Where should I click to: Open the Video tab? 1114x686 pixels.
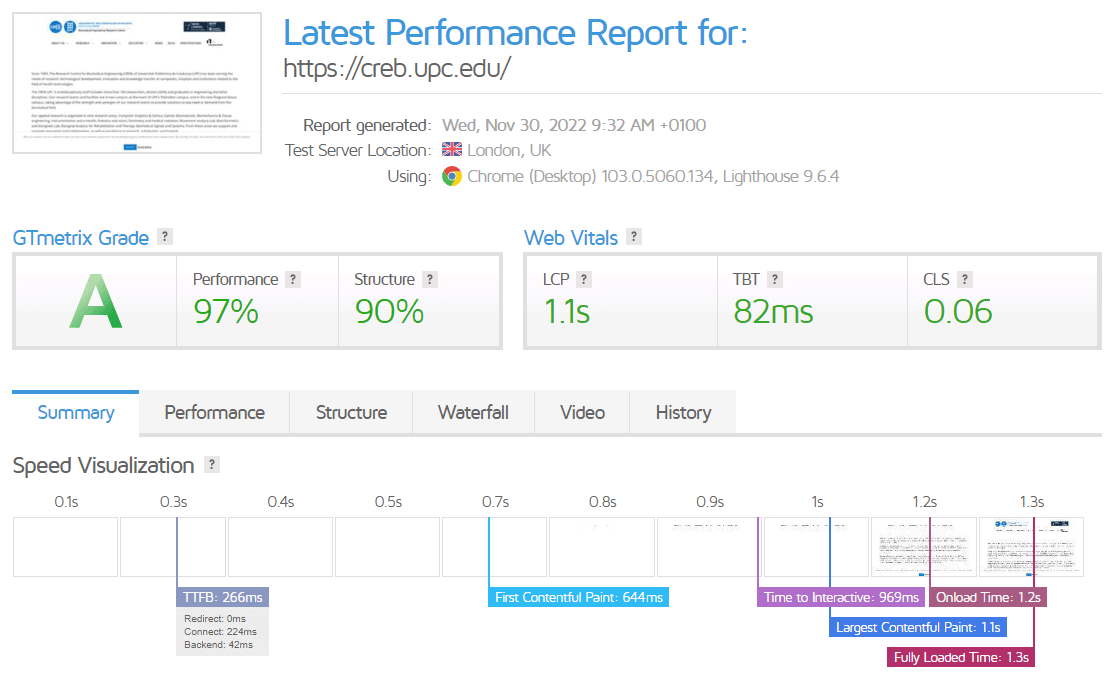point(582,413)
